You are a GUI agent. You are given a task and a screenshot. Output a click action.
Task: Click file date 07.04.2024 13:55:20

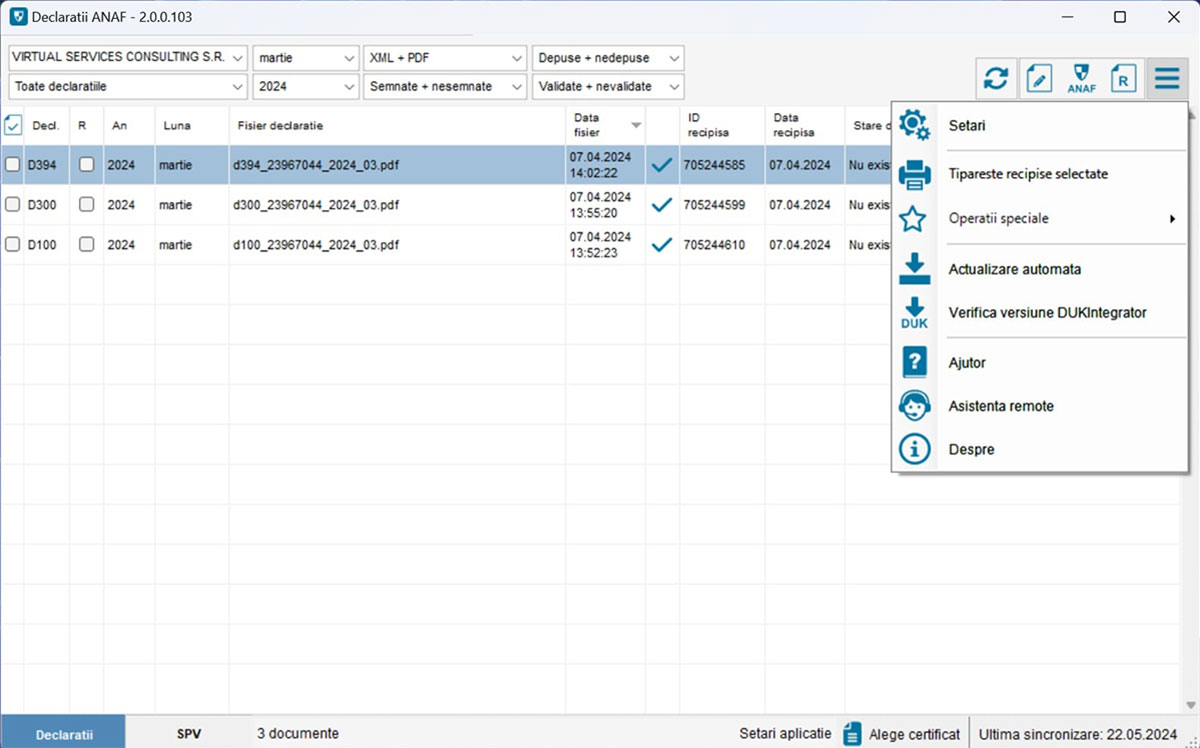coord(600,205)
